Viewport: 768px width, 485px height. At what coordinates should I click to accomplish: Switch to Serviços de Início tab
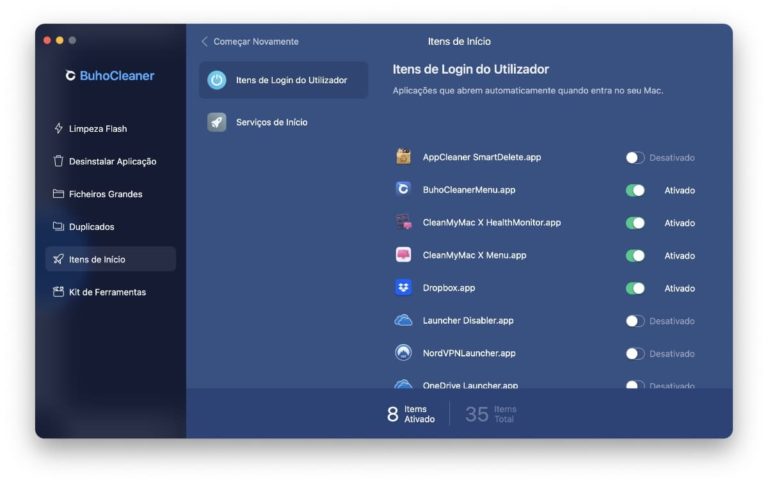pos(271,122)
